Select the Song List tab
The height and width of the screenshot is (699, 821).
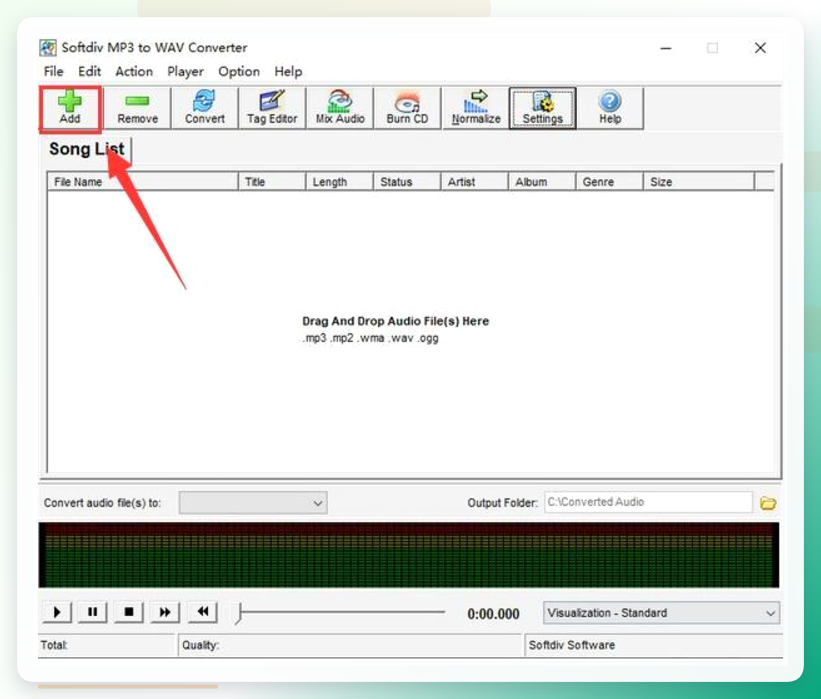point(86,149)
